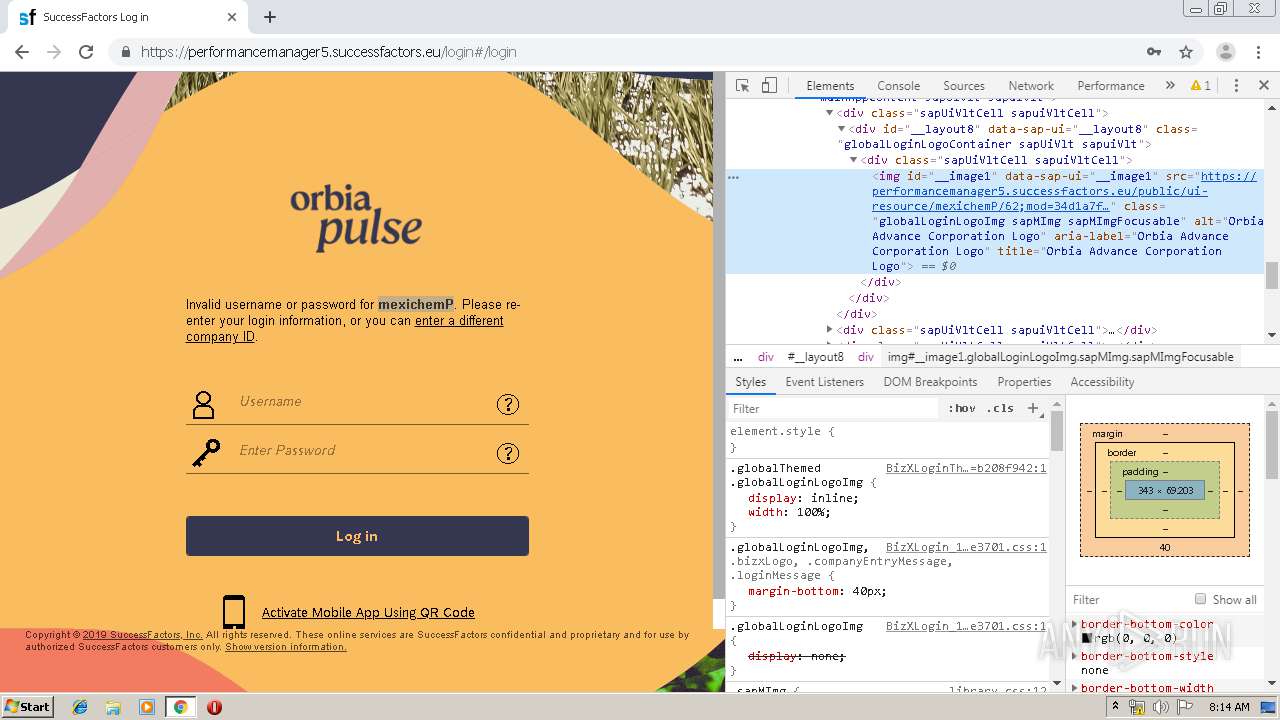Expand the border-bottom-color computed property

point(1076,624)
